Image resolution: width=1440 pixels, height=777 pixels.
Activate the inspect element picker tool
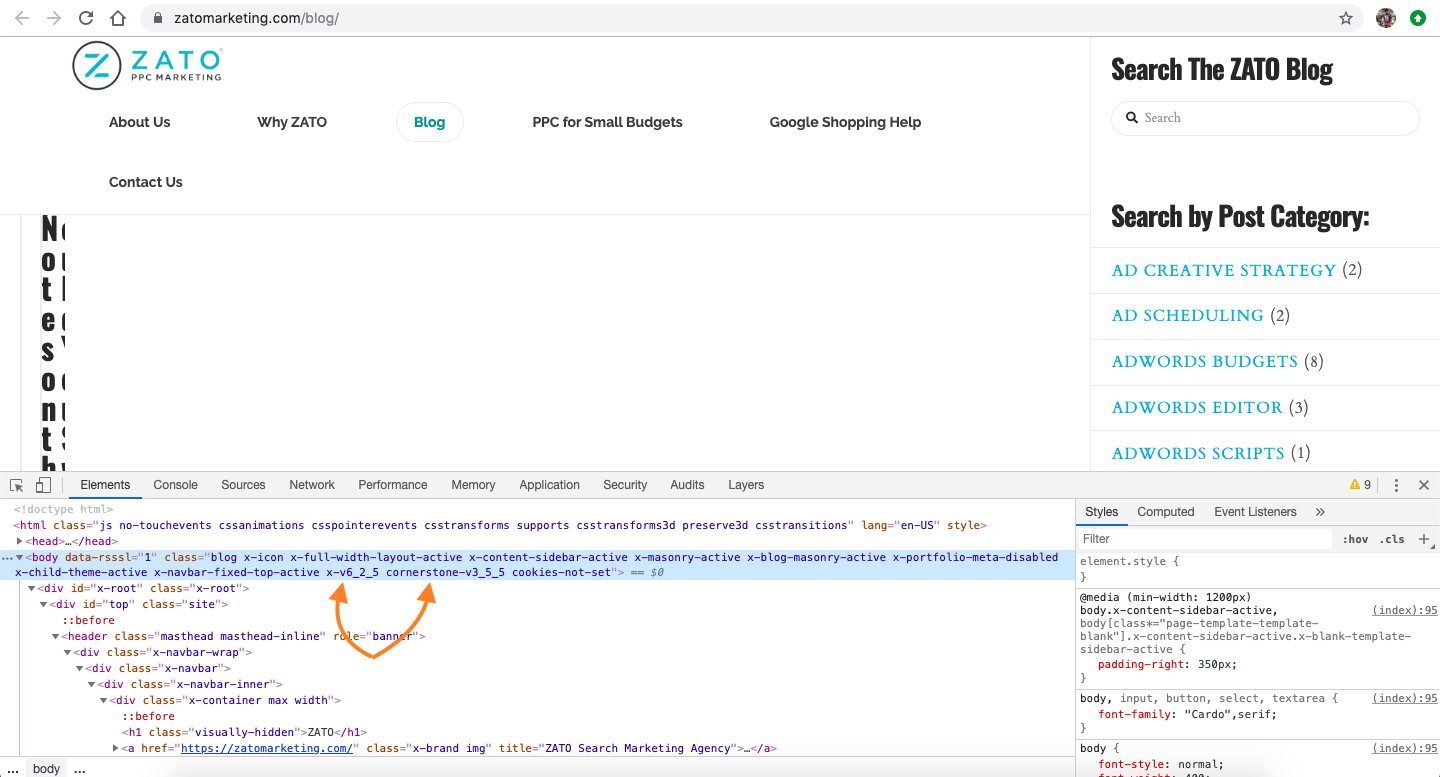pyautogui.click(x=17, y=485)
